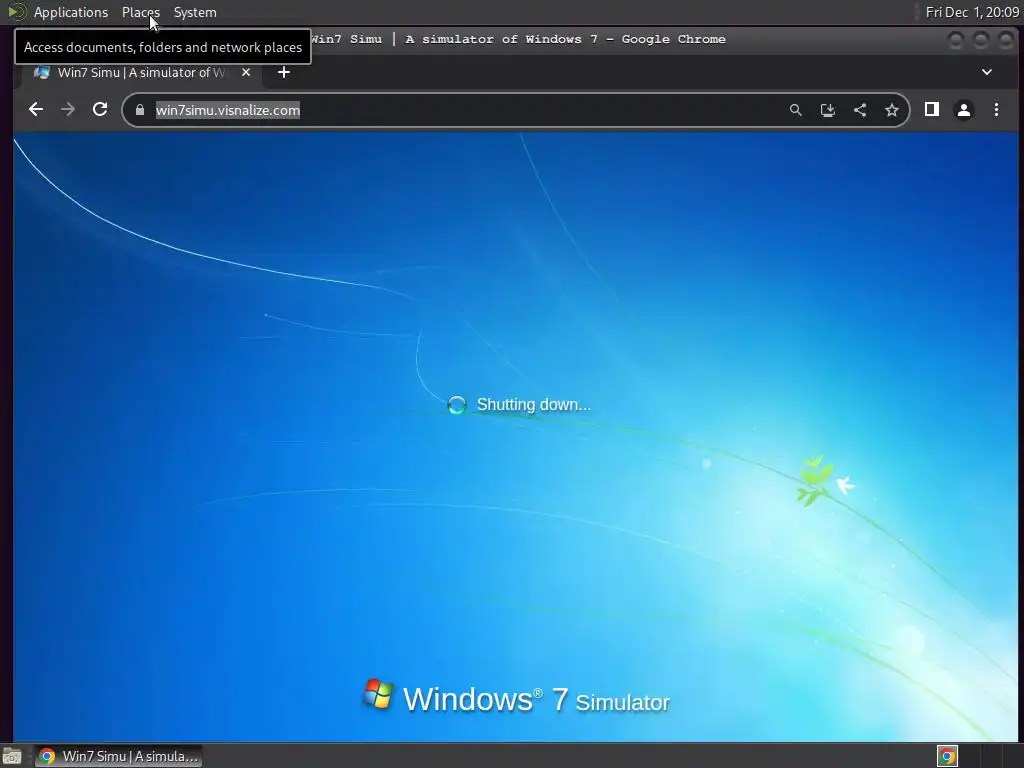Click the Chrome icon in bottom-right panel
This screenshot has width=1024, height=768.
[947, 756]
